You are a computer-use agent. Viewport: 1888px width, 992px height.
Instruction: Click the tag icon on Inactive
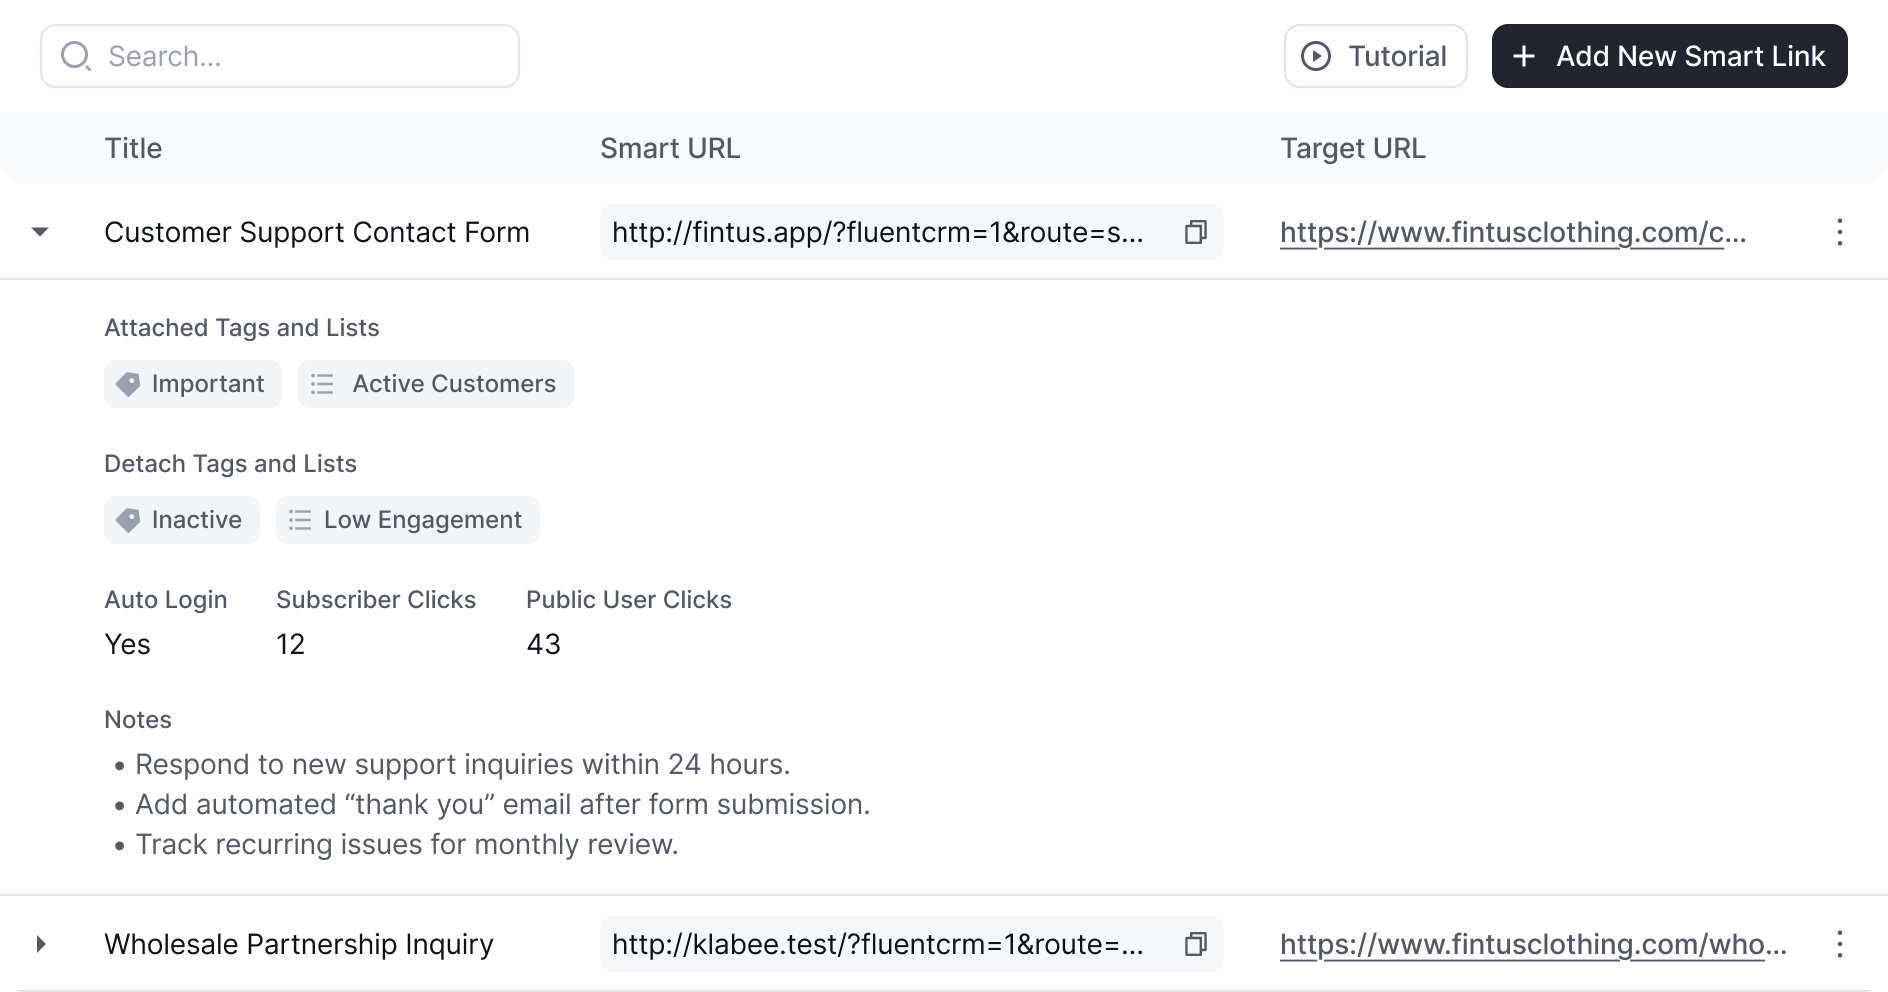[128, 520]
